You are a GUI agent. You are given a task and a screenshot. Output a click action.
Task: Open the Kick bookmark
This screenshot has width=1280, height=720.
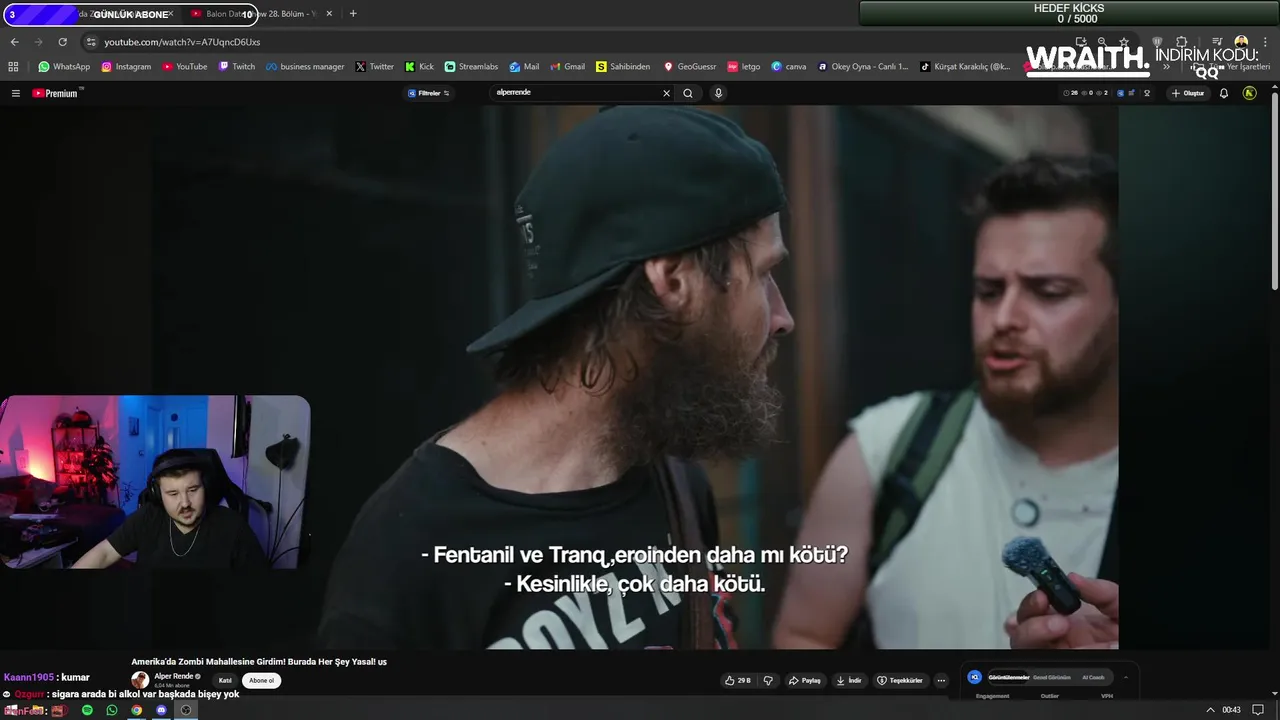pos(419,67)
